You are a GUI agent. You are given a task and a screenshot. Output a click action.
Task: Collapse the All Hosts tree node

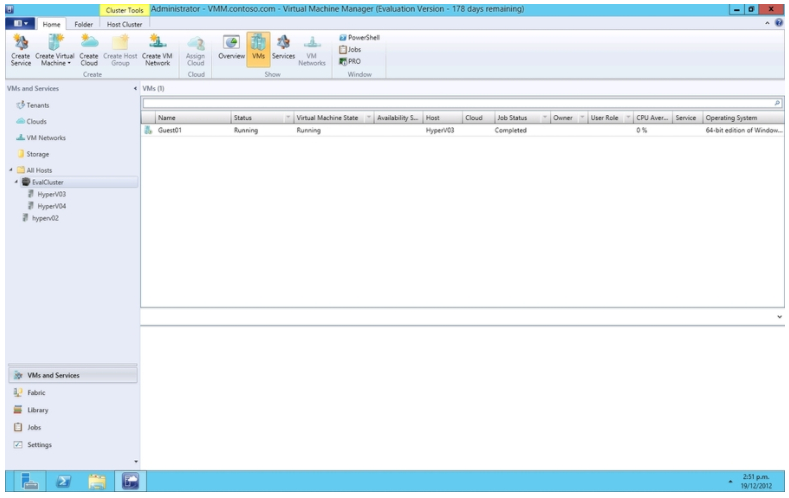tap(11, 170)
